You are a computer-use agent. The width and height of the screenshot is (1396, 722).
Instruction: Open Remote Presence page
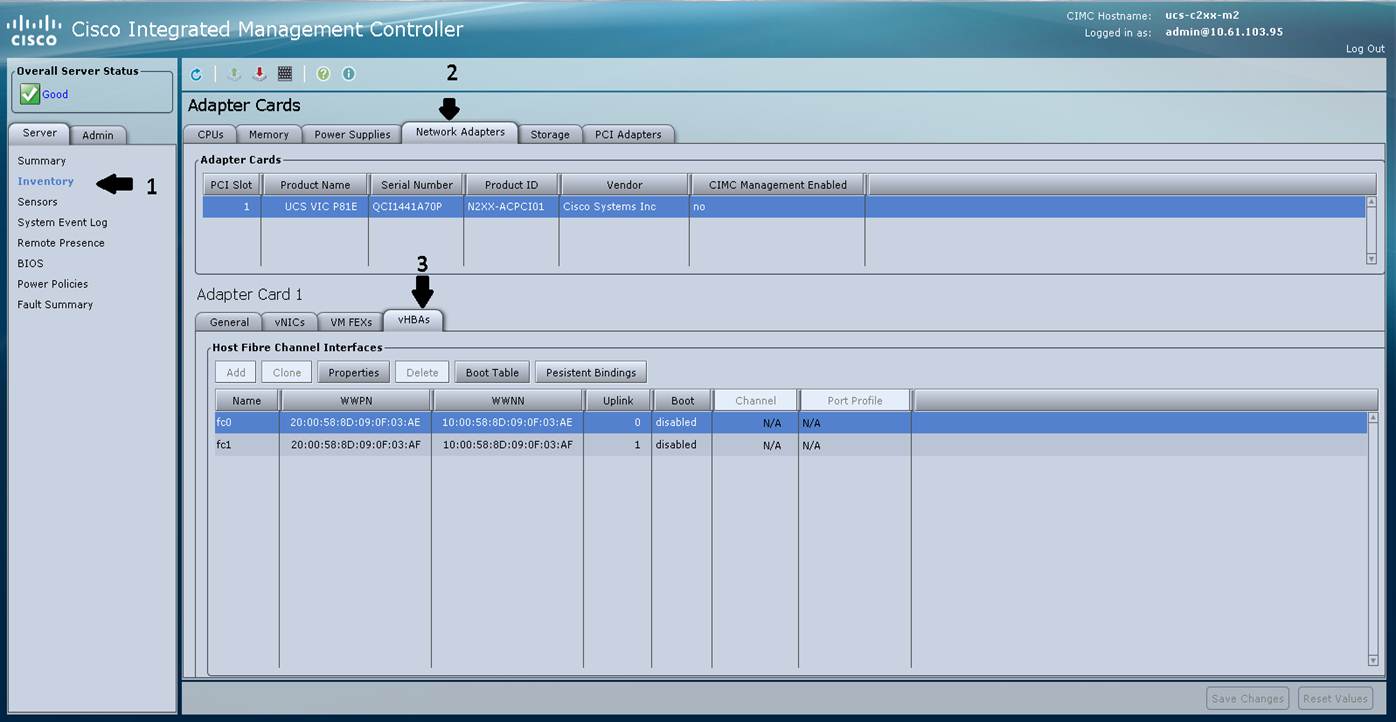[61, 243]
